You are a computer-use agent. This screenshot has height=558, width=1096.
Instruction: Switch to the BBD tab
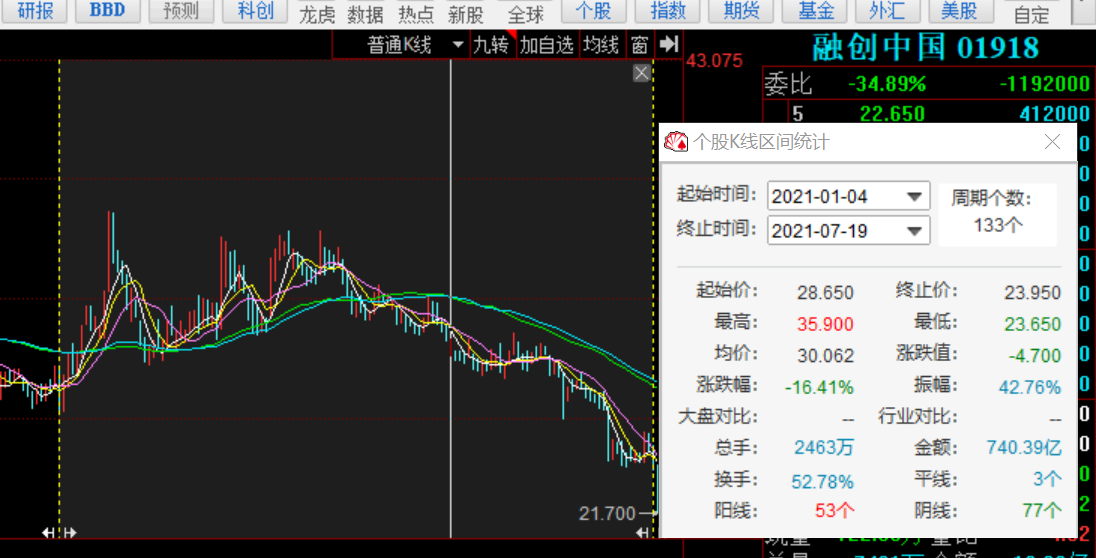[x=107, y=11]
